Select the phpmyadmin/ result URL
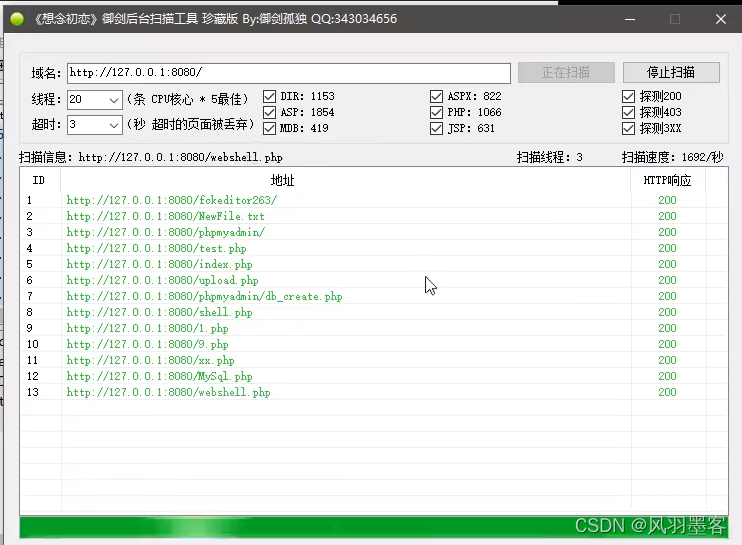Image resolution: width=742 pixels, height=545 pixels. pos(166,232)
